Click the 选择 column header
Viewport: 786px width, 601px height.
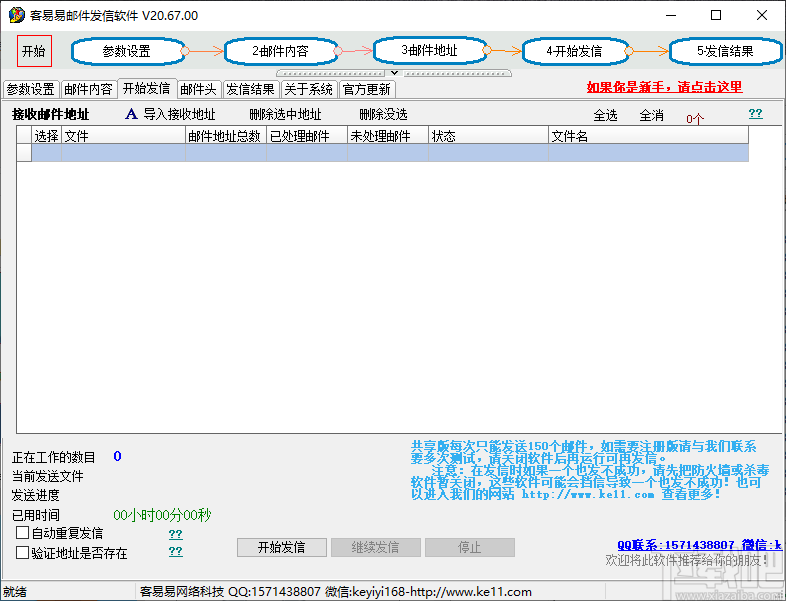coord(47,136)
